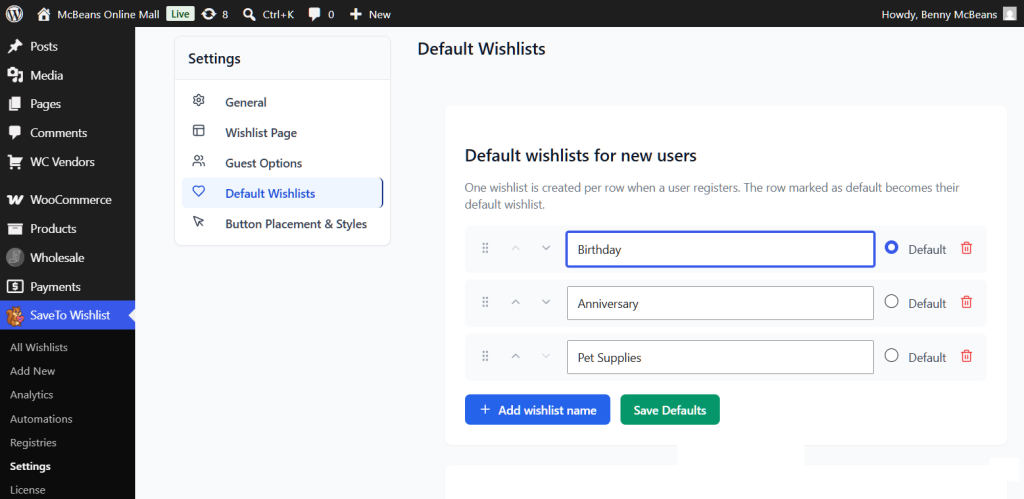Click the Payments dollar icon
The width and height of the screenshot is (1024, 499).
15,287
